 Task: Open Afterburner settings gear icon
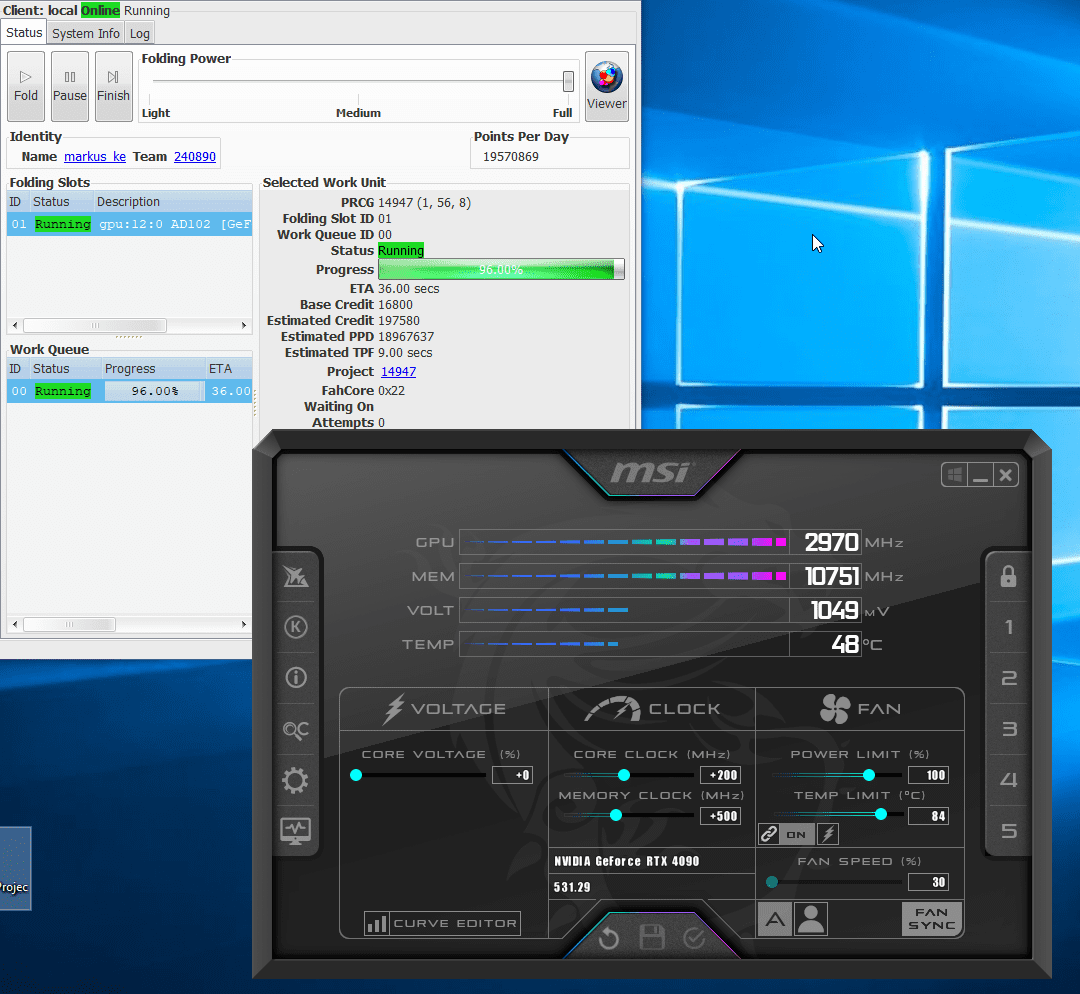tap(295, 780)
